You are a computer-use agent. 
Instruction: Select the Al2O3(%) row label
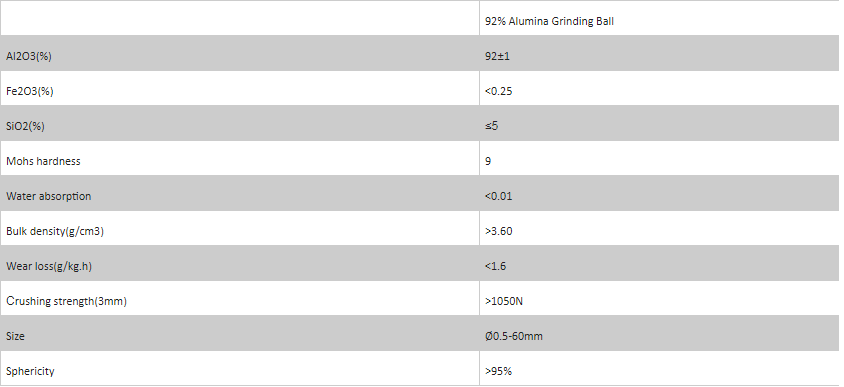pos(29,56)
